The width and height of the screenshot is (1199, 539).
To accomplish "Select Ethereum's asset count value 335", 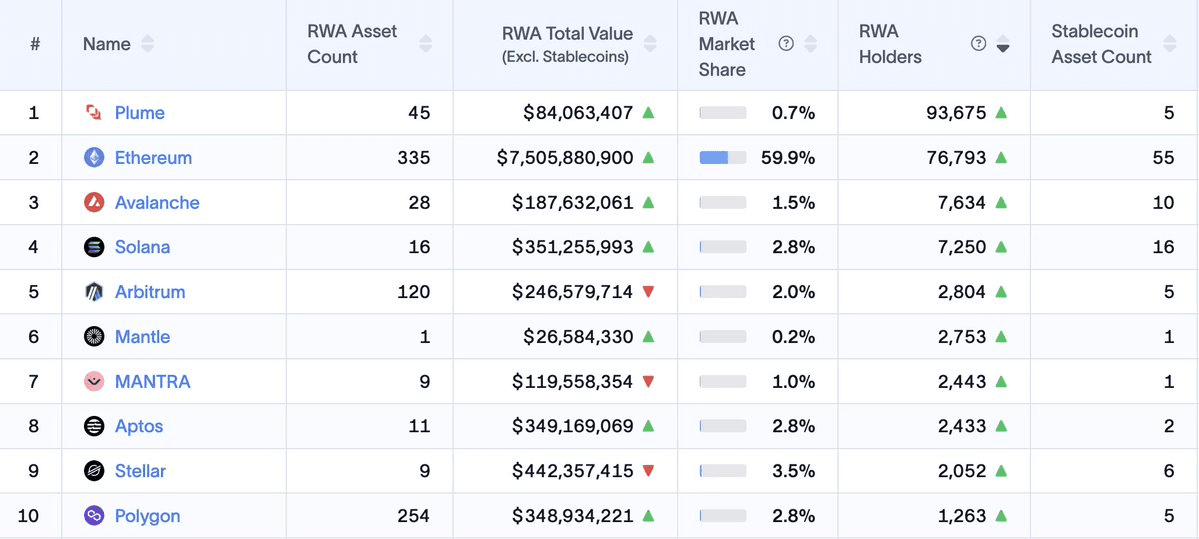I will click(414, 157).
